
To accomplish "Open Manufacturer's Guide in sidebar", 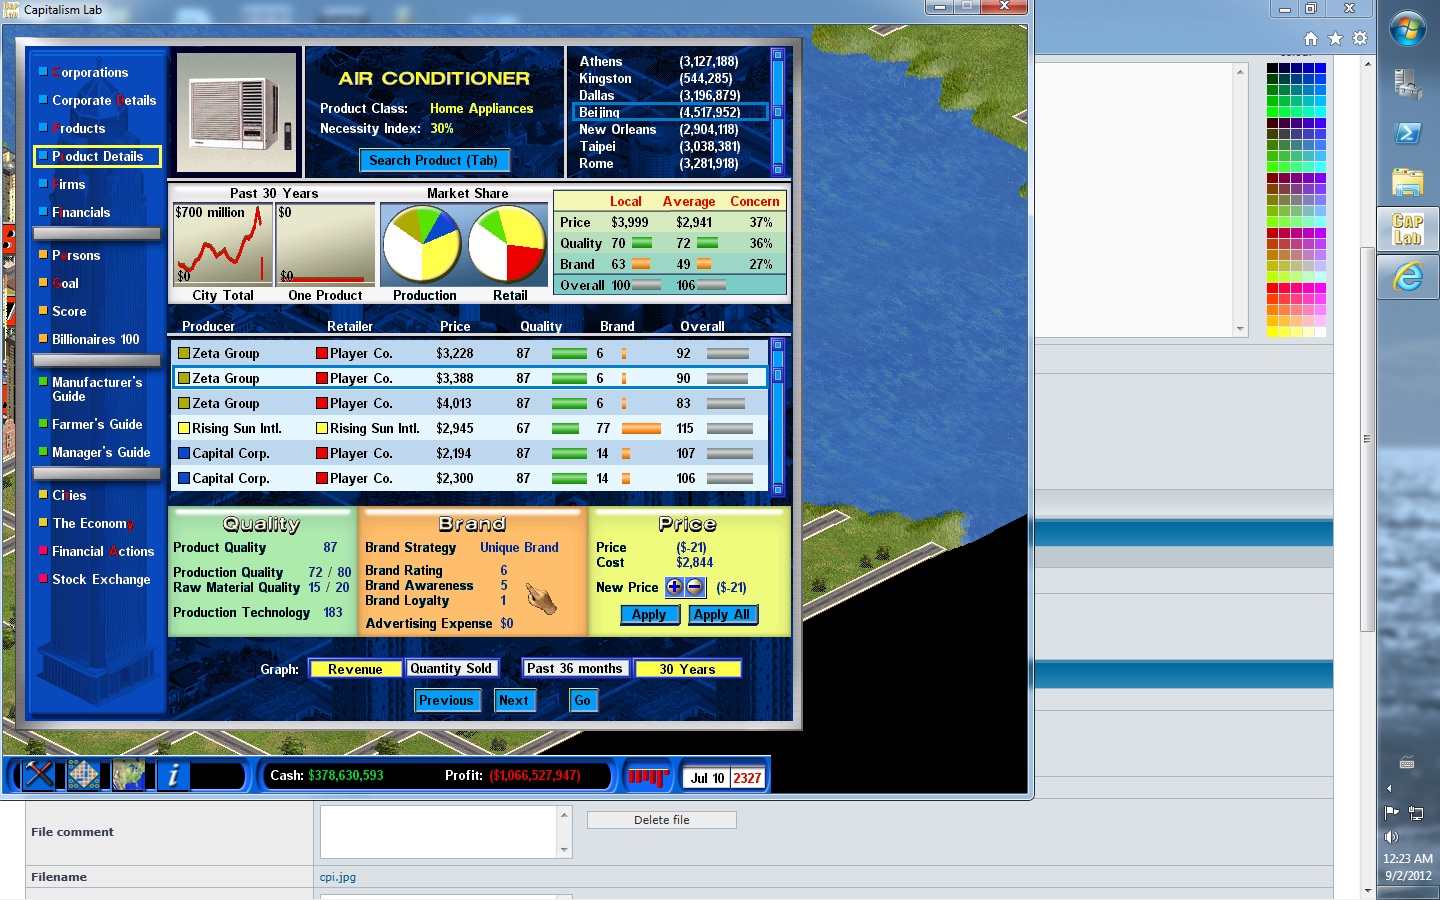I will [97, 389].
